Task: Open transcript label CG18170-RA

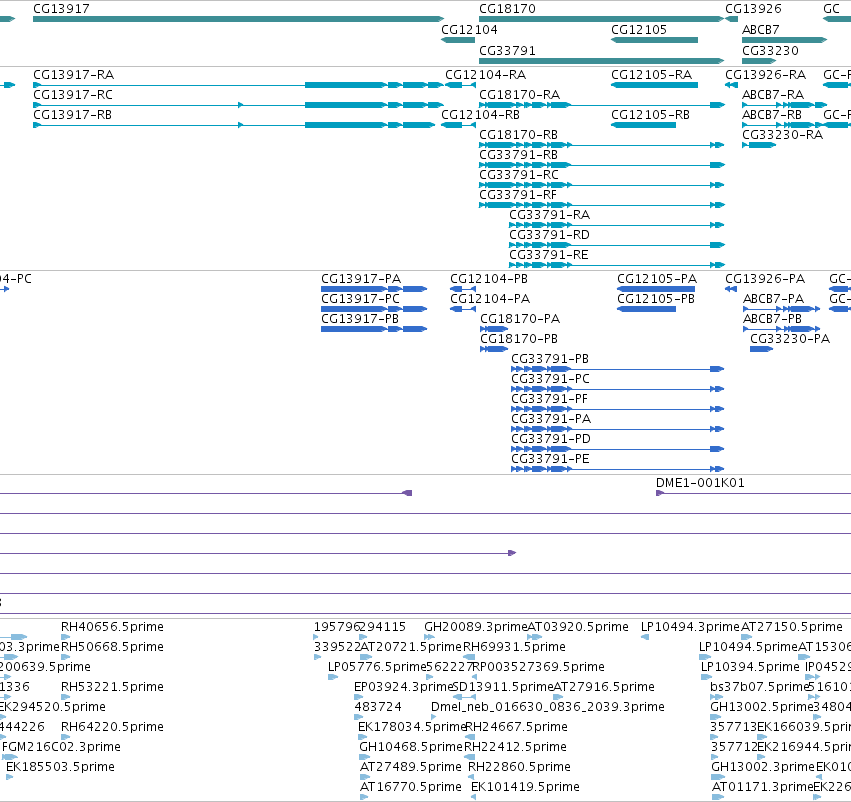Action: (519, 95)
